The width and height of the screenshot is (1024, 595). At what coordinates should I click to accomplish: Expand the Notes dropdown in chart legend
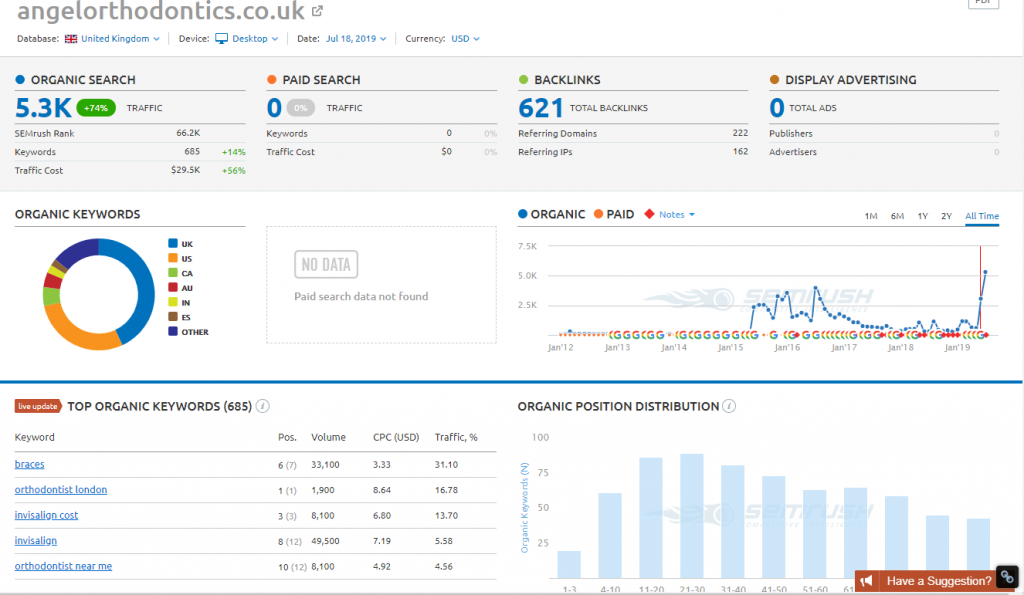tap(677, 214)
